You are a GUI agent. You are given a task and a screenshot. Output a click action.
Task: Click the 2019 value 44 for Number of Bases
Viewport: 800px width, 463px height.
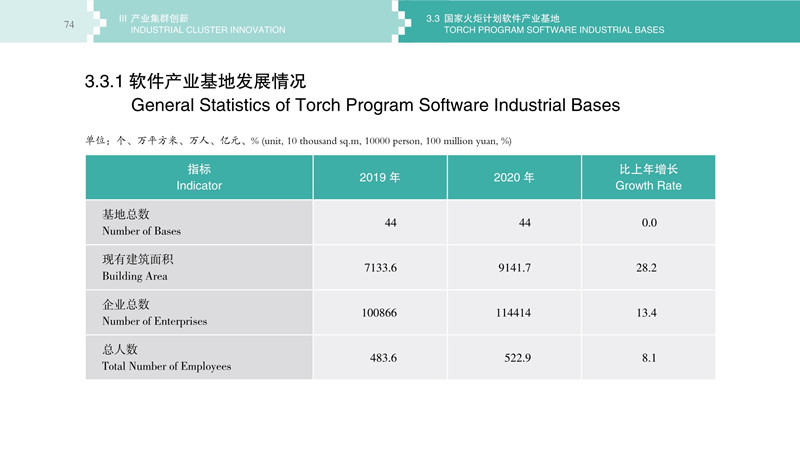(x=390, y=223)
